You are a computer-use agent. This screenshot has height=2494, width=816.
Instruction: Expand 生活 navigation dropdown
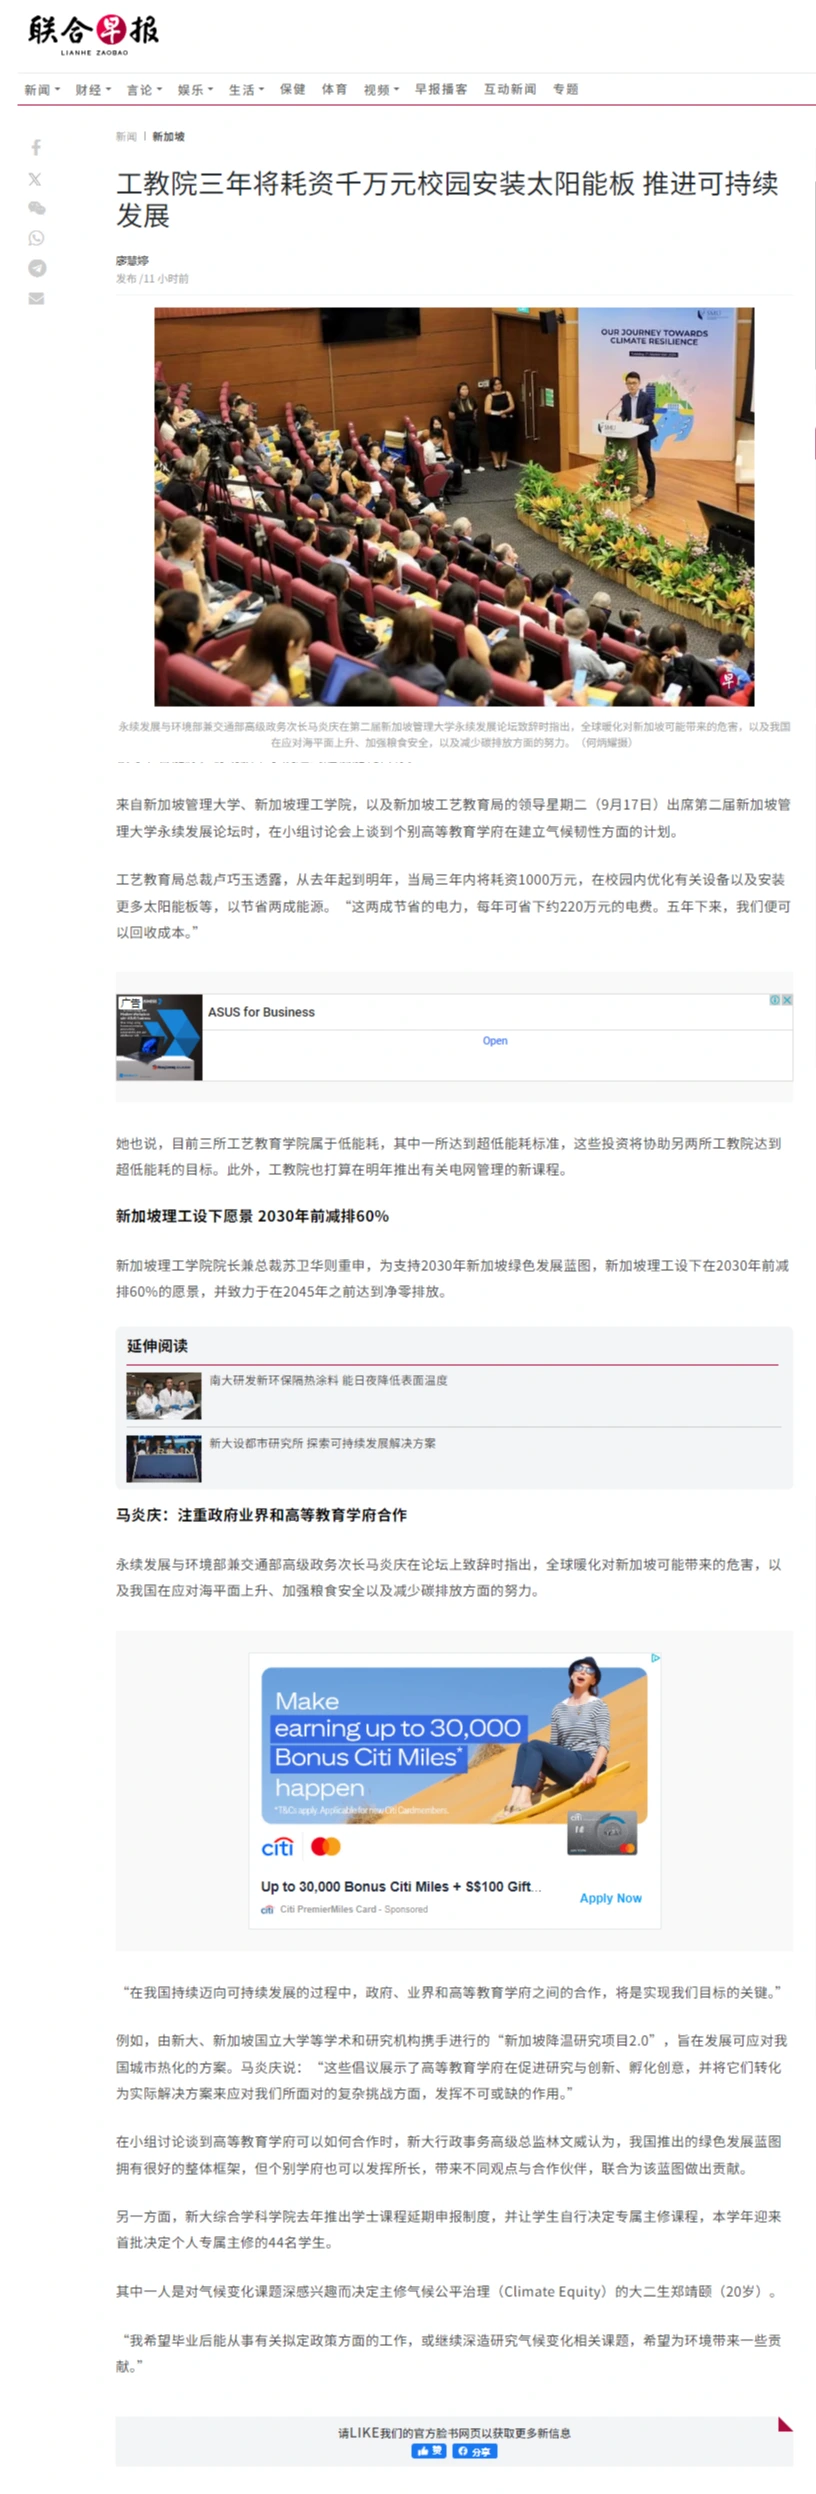coord(246,90)
